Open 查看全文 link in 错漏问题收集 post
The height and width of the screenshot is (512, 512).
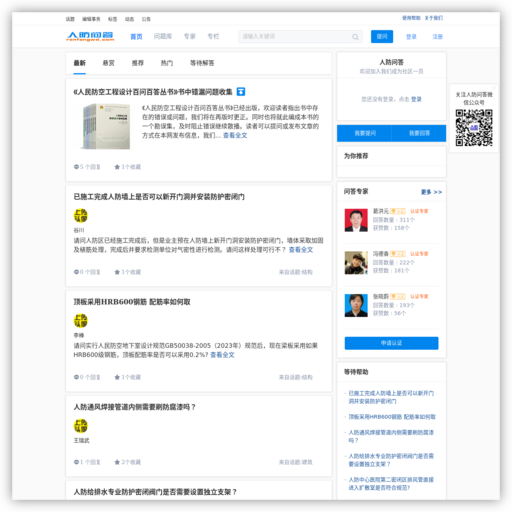tap(235, 135)
